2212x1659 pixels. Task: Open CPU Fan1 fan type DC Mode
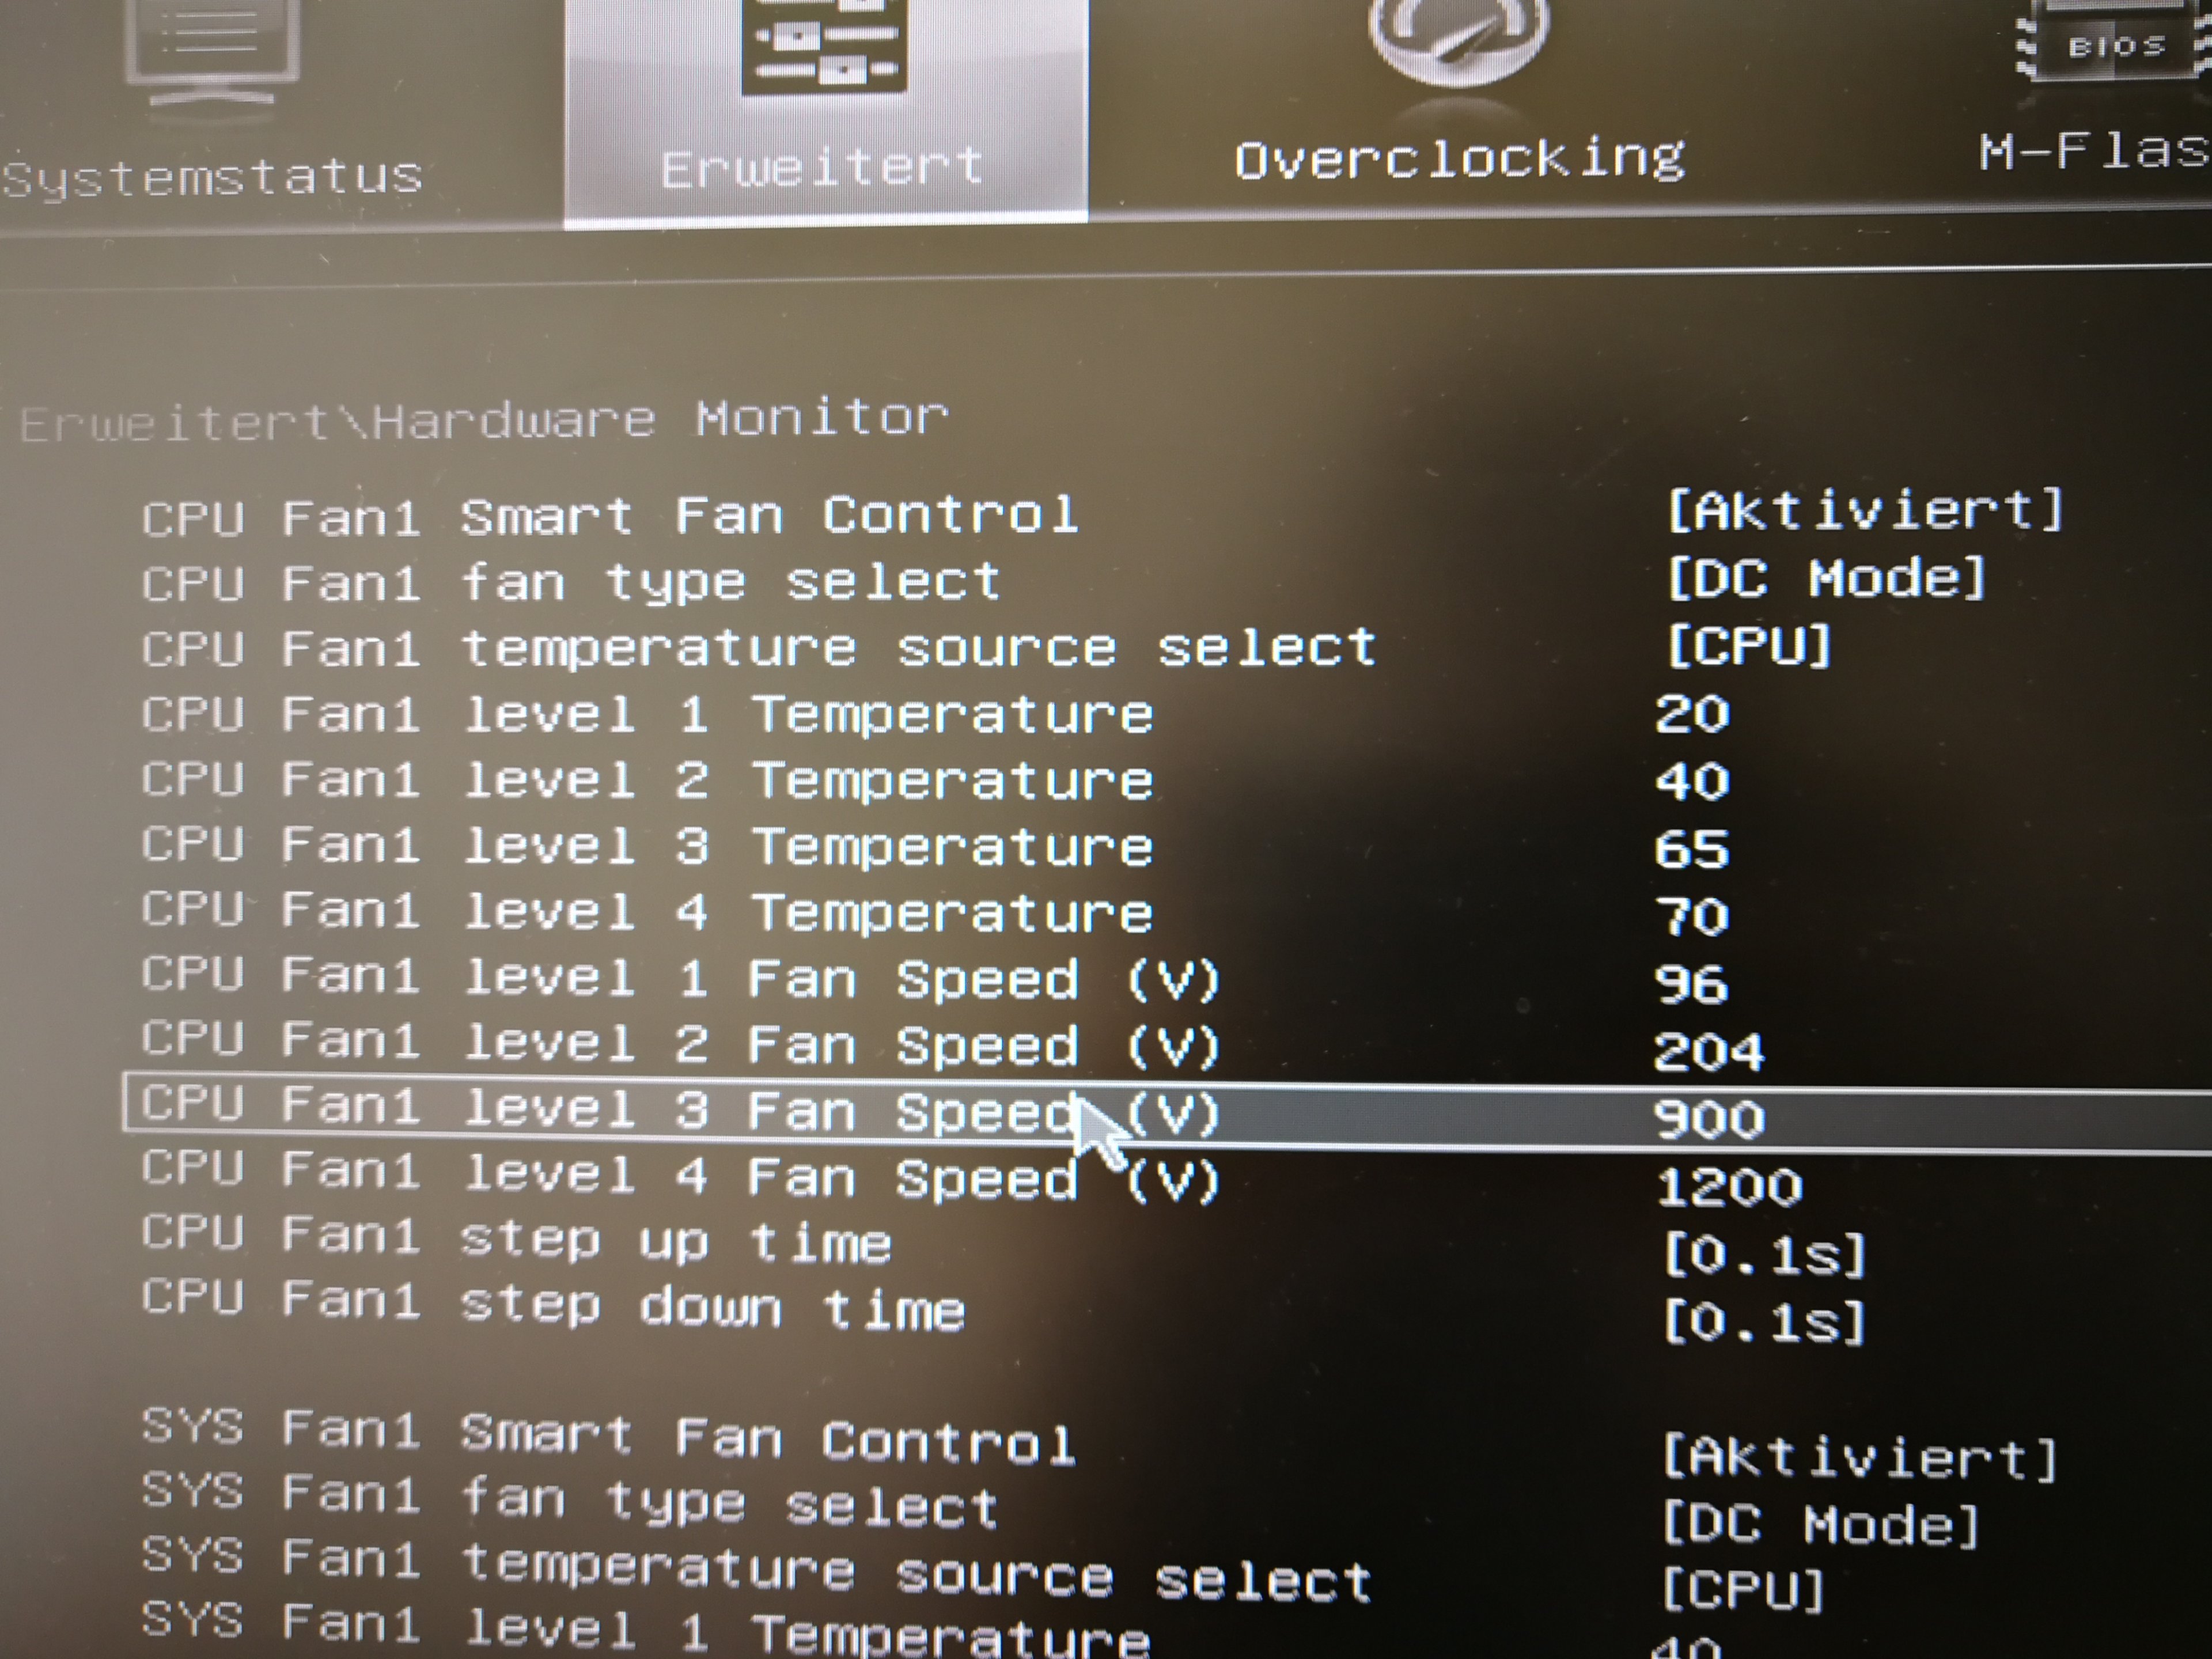pos(1826,578)
